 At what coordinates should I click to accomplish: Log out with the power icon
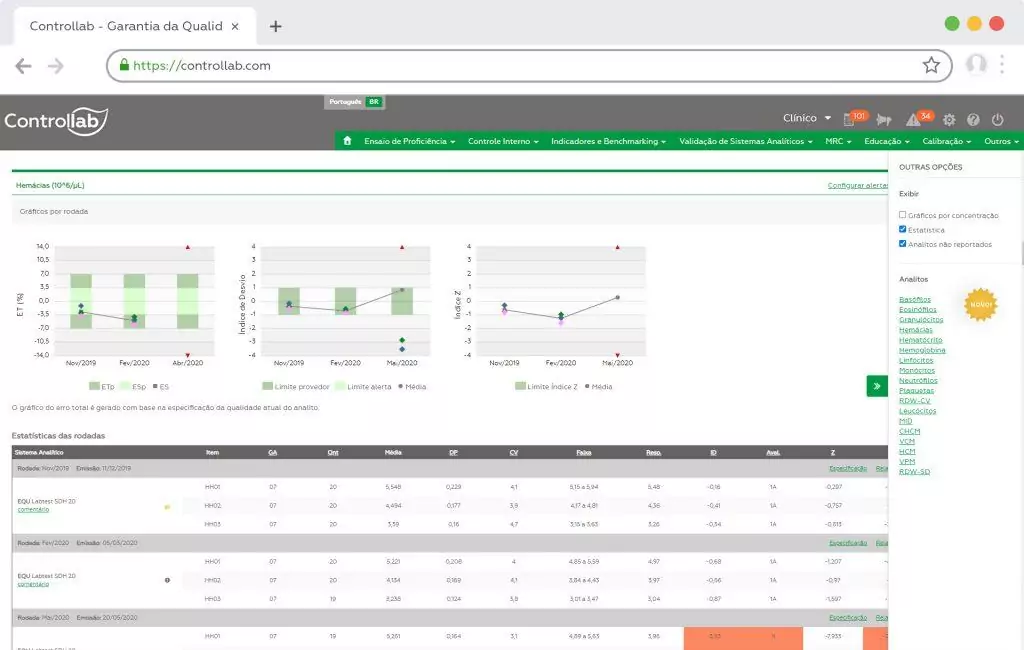point(997,120)
